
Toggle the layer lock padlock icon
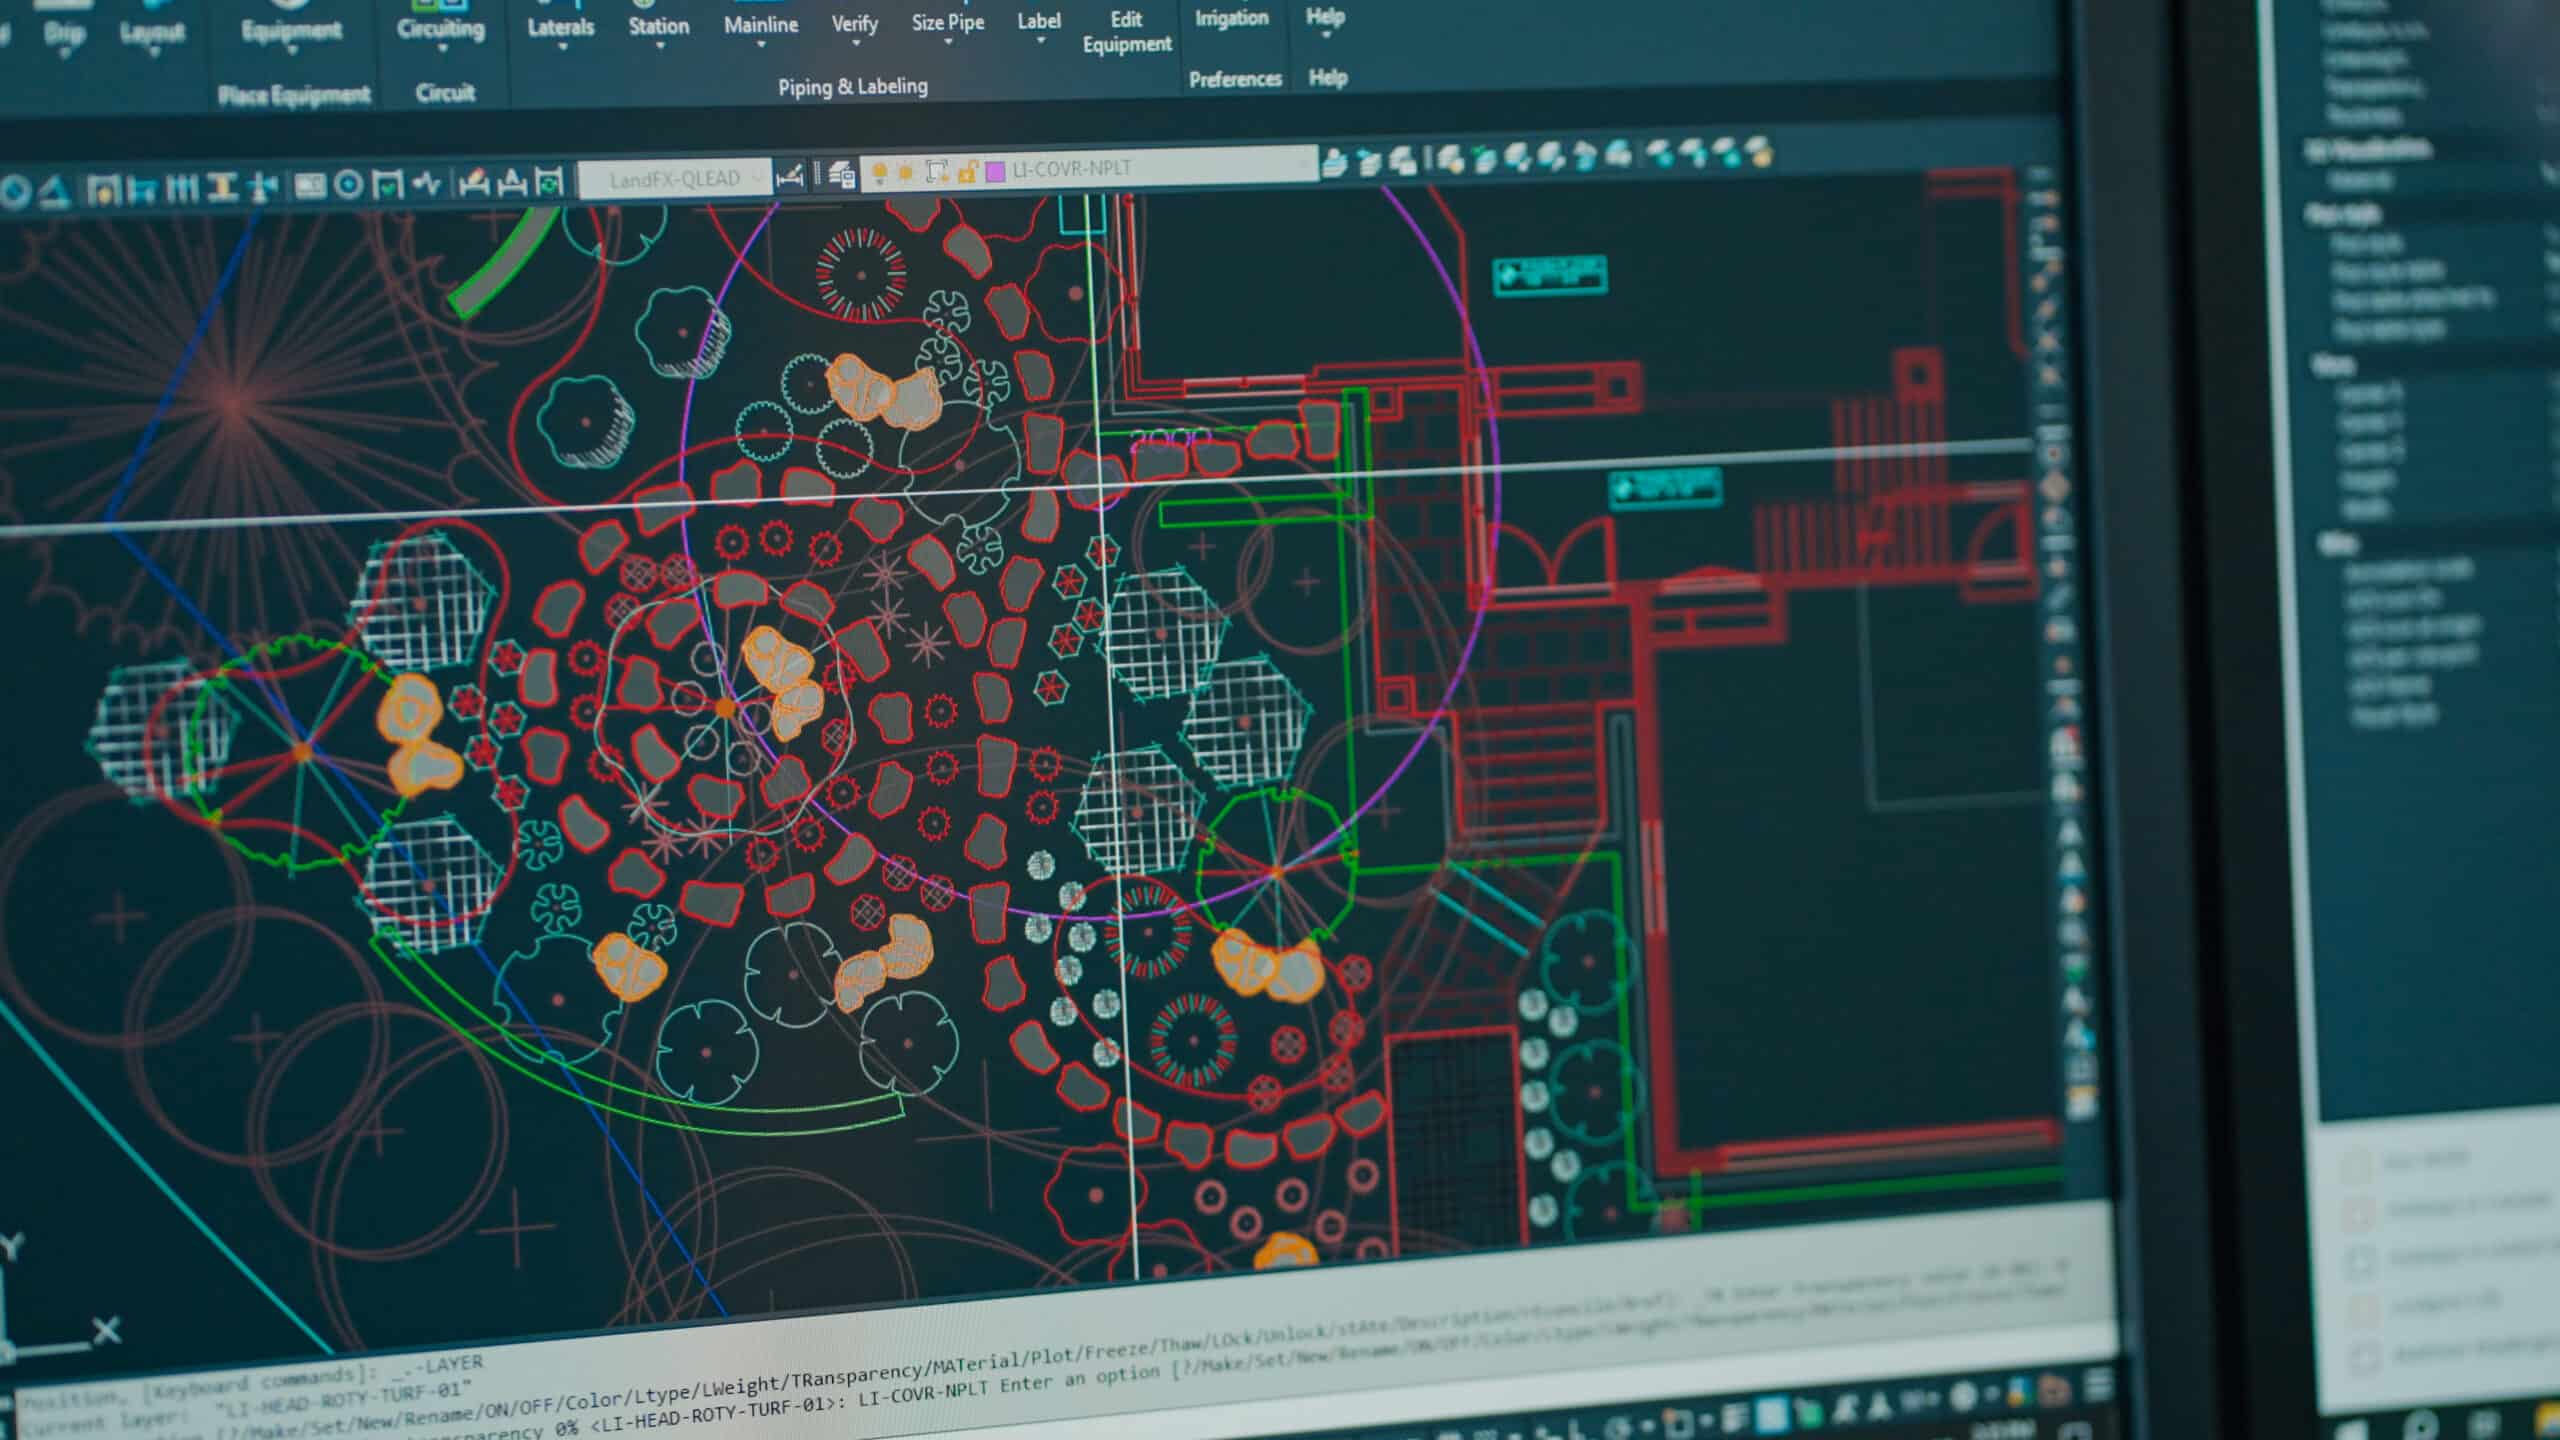(x=966, y=171)
